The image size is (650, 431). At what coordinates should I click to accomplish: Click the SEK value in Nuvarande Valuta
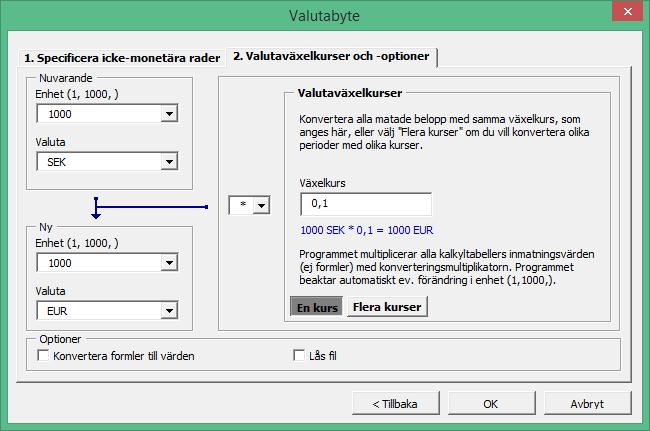point(57,162)
